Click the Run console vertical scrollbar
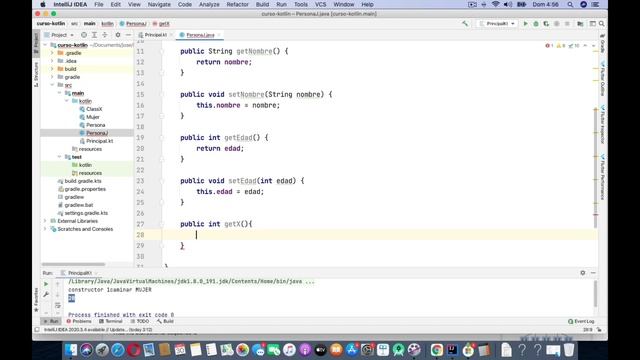Screen dimensions: 640x360 click(x=596, y=293)
